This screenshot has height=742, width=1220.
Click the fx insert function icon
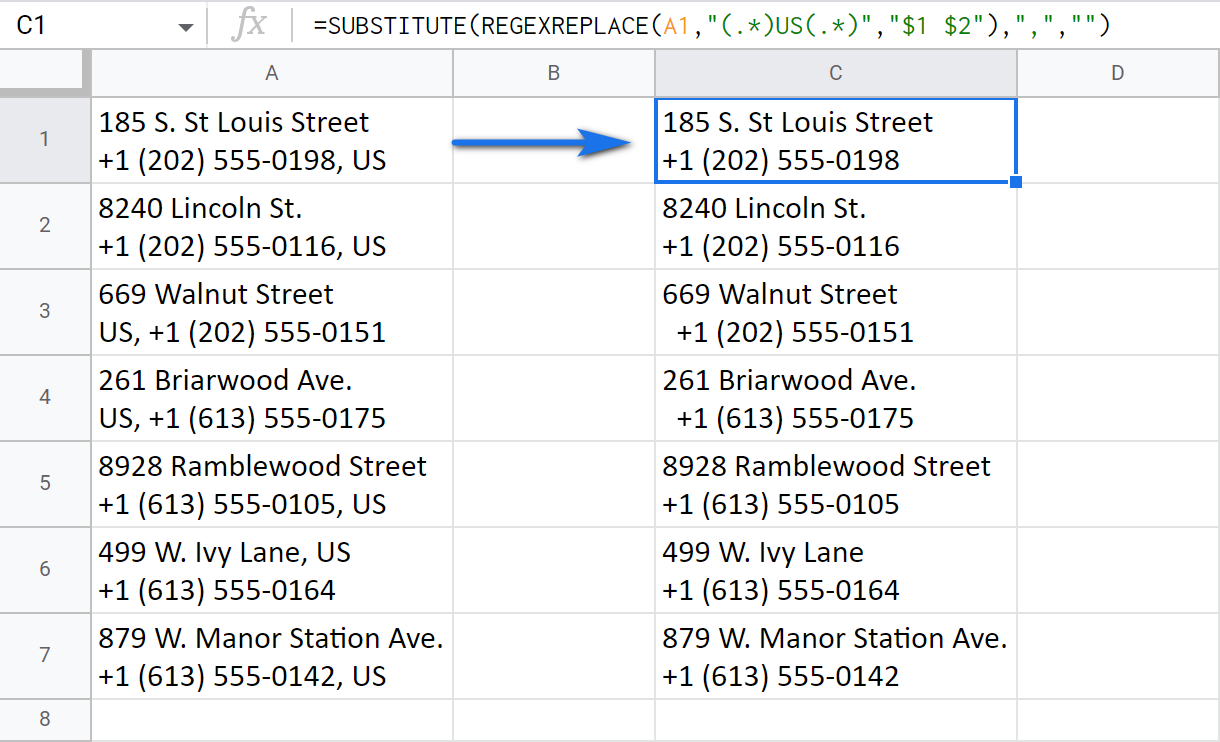tap(251, 24)
